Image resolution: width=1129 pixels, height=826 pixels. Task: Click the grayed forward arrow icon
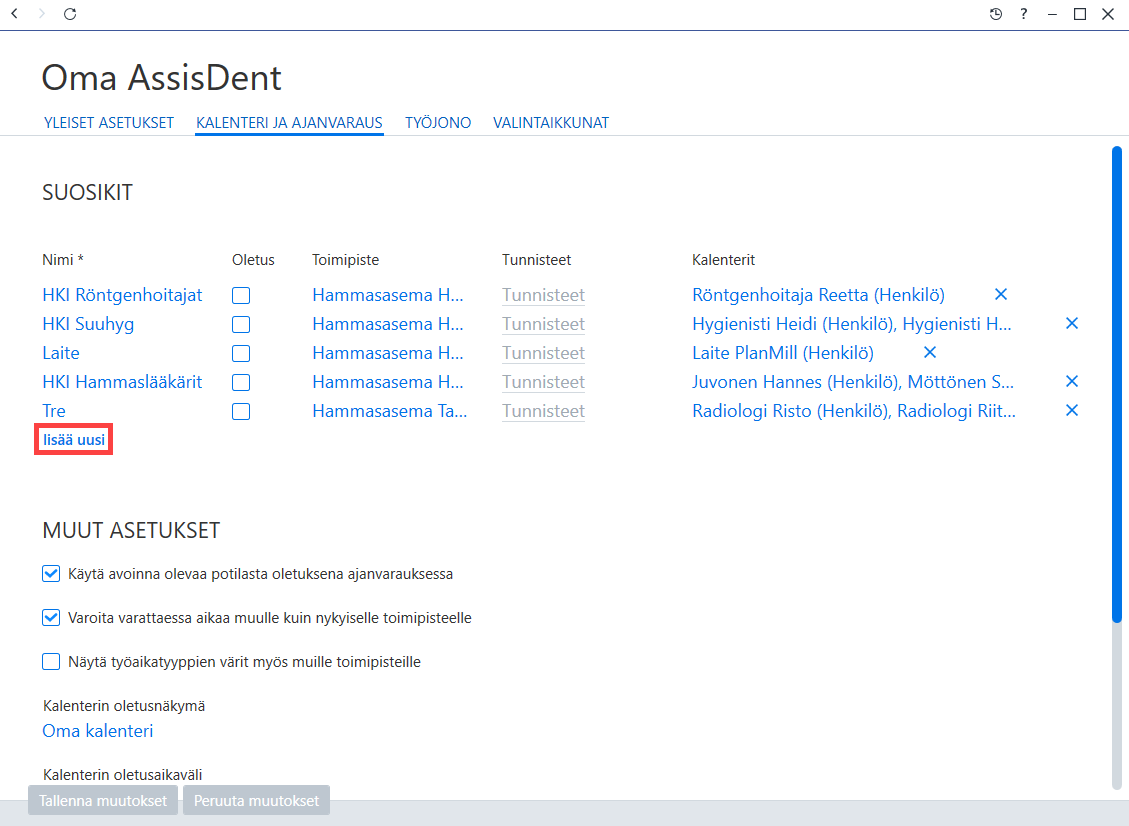(x=42, y=14)
